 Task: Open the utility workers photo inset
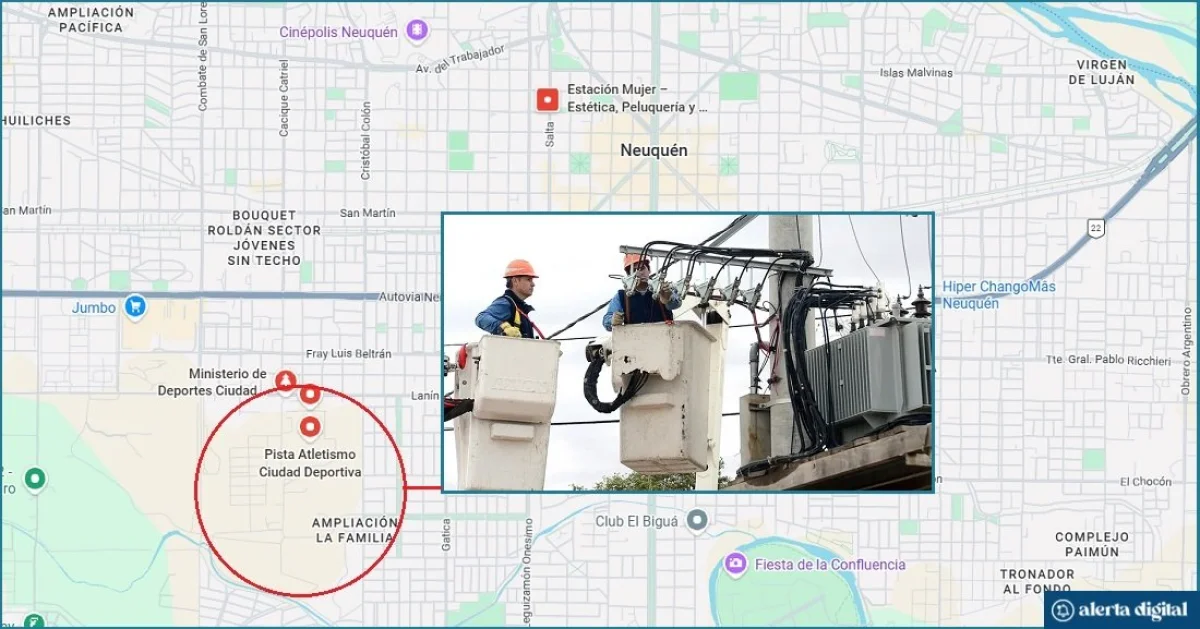(688, 352)
